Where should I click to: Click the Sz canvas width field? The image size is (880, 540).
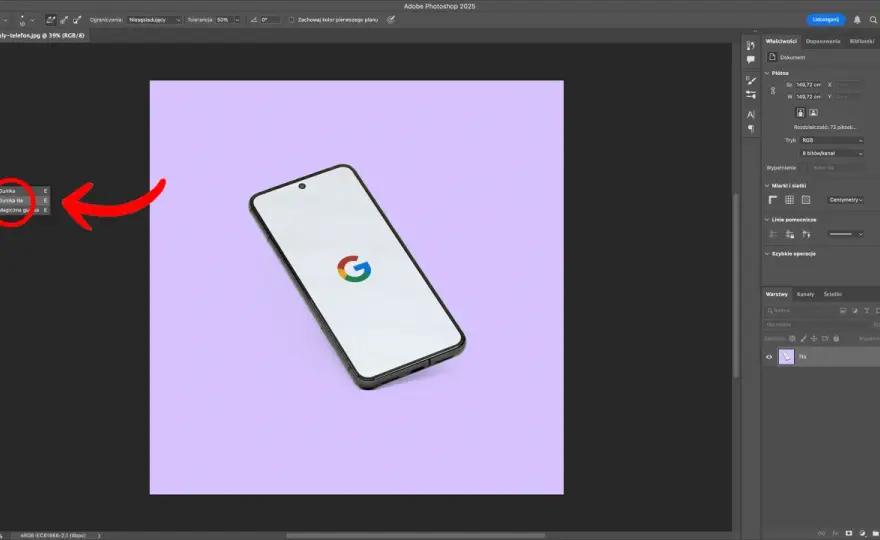[809, 85]
